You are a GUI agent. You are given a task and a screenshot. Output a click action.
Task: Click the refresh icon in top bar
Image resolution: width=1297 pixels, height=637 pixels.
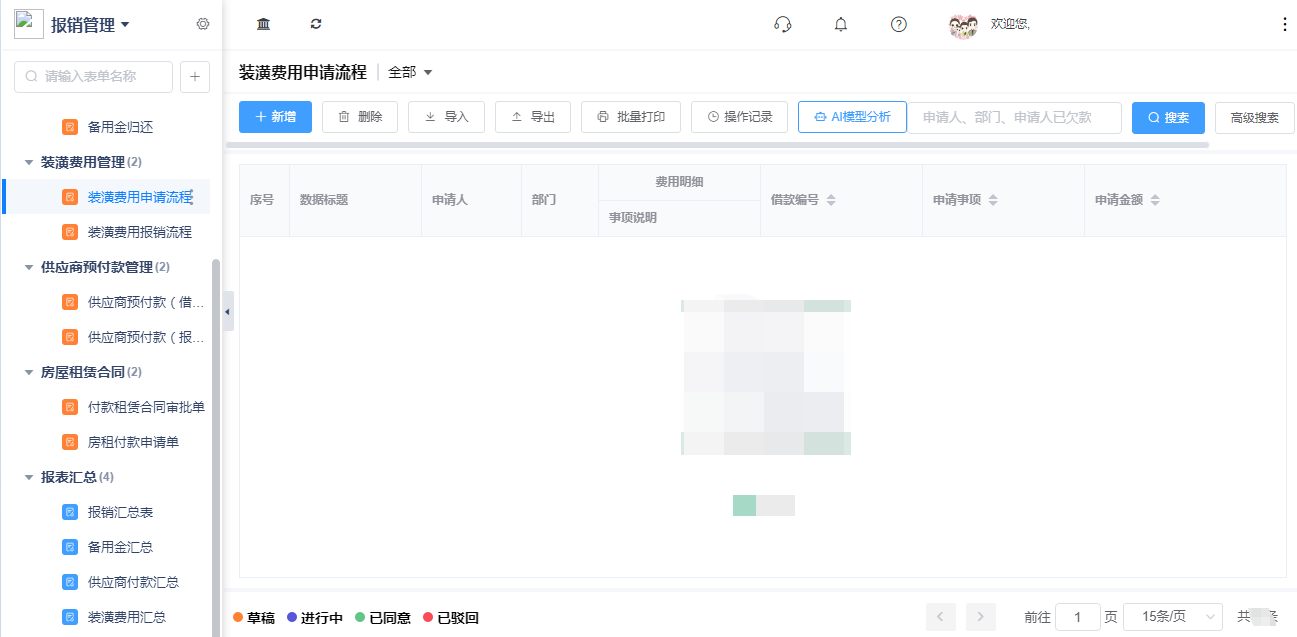[x=316, y=24]
